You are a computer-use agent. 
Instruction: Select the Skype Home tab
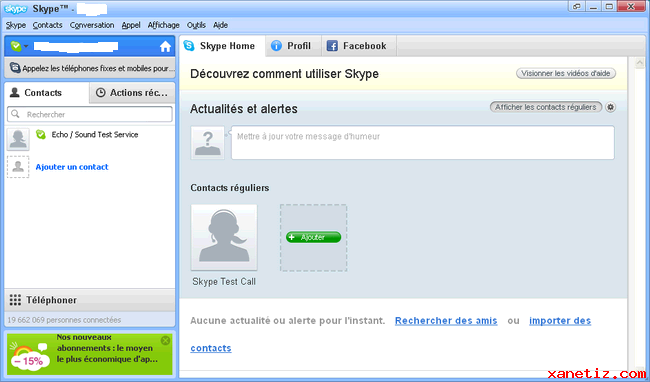(x=222, y=46)
